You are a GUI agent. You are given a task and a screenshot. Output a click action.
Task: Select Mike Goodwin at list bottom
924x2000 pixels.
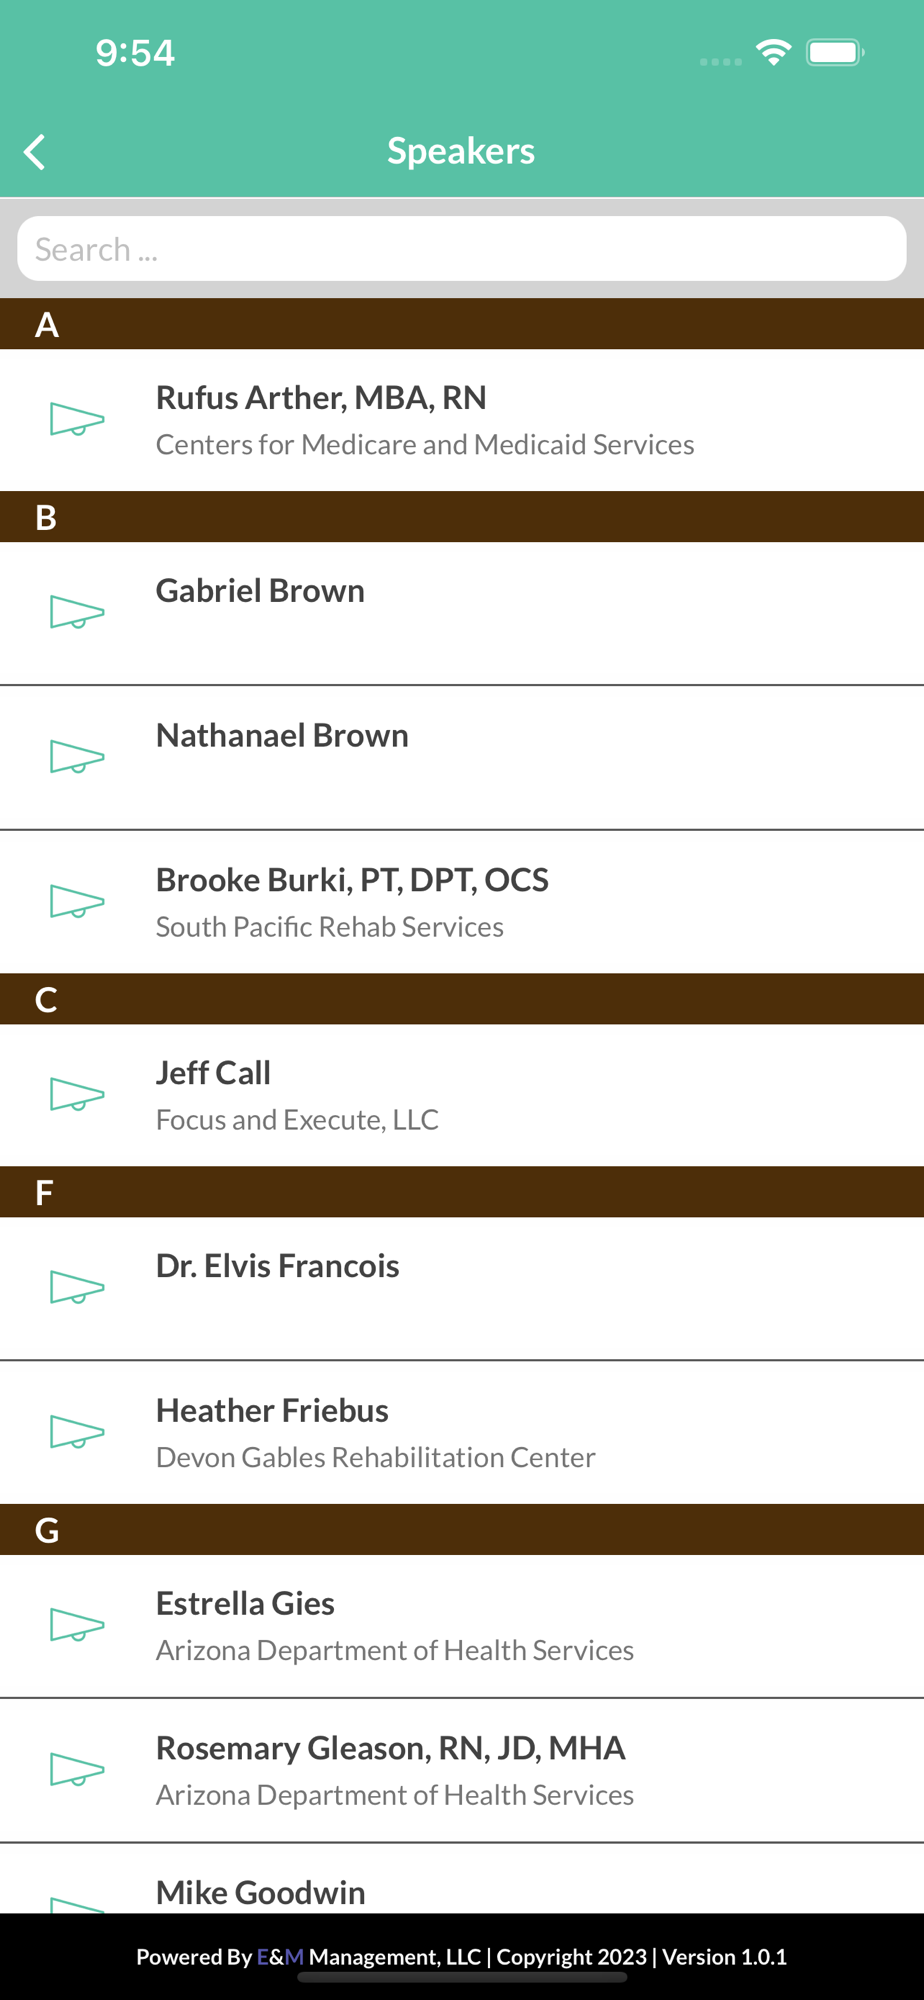260,1892
